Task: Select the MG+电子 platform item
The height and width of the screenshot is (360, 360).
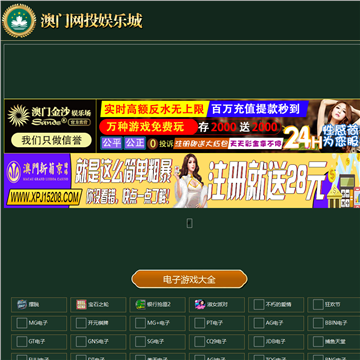Action: 158,323
